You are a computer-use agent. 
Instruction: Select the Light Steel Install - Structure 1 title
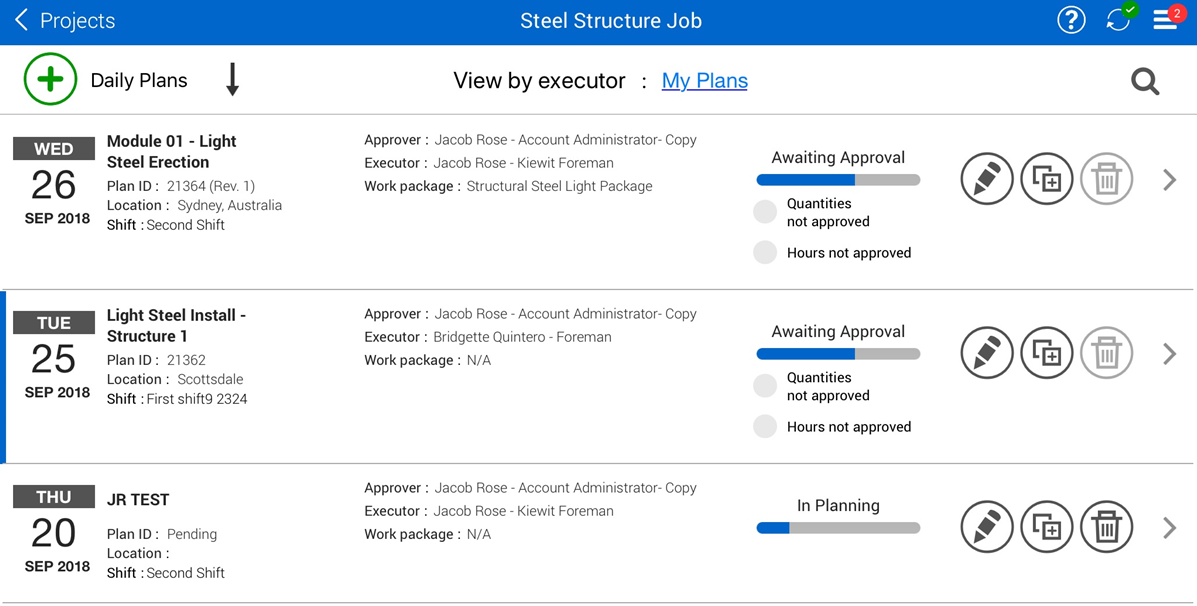[x=176, y=325]
